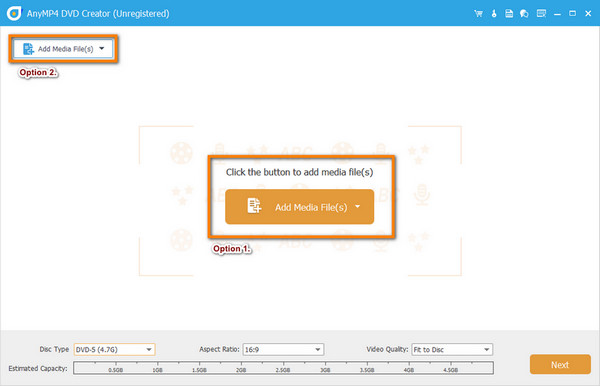Expand the top-left Add Media File(s) arrow
The height and width of the screenshot is (386, 600).
click(102, 49)
